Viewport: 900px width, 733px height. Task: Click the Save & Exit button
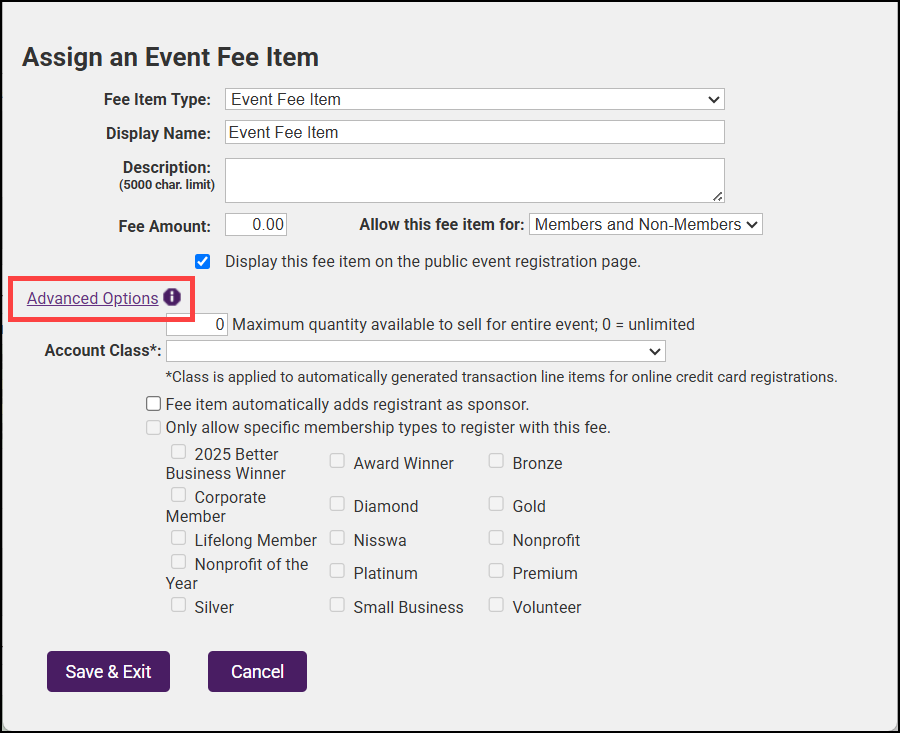pyautogui.click(x=108, y=671)
